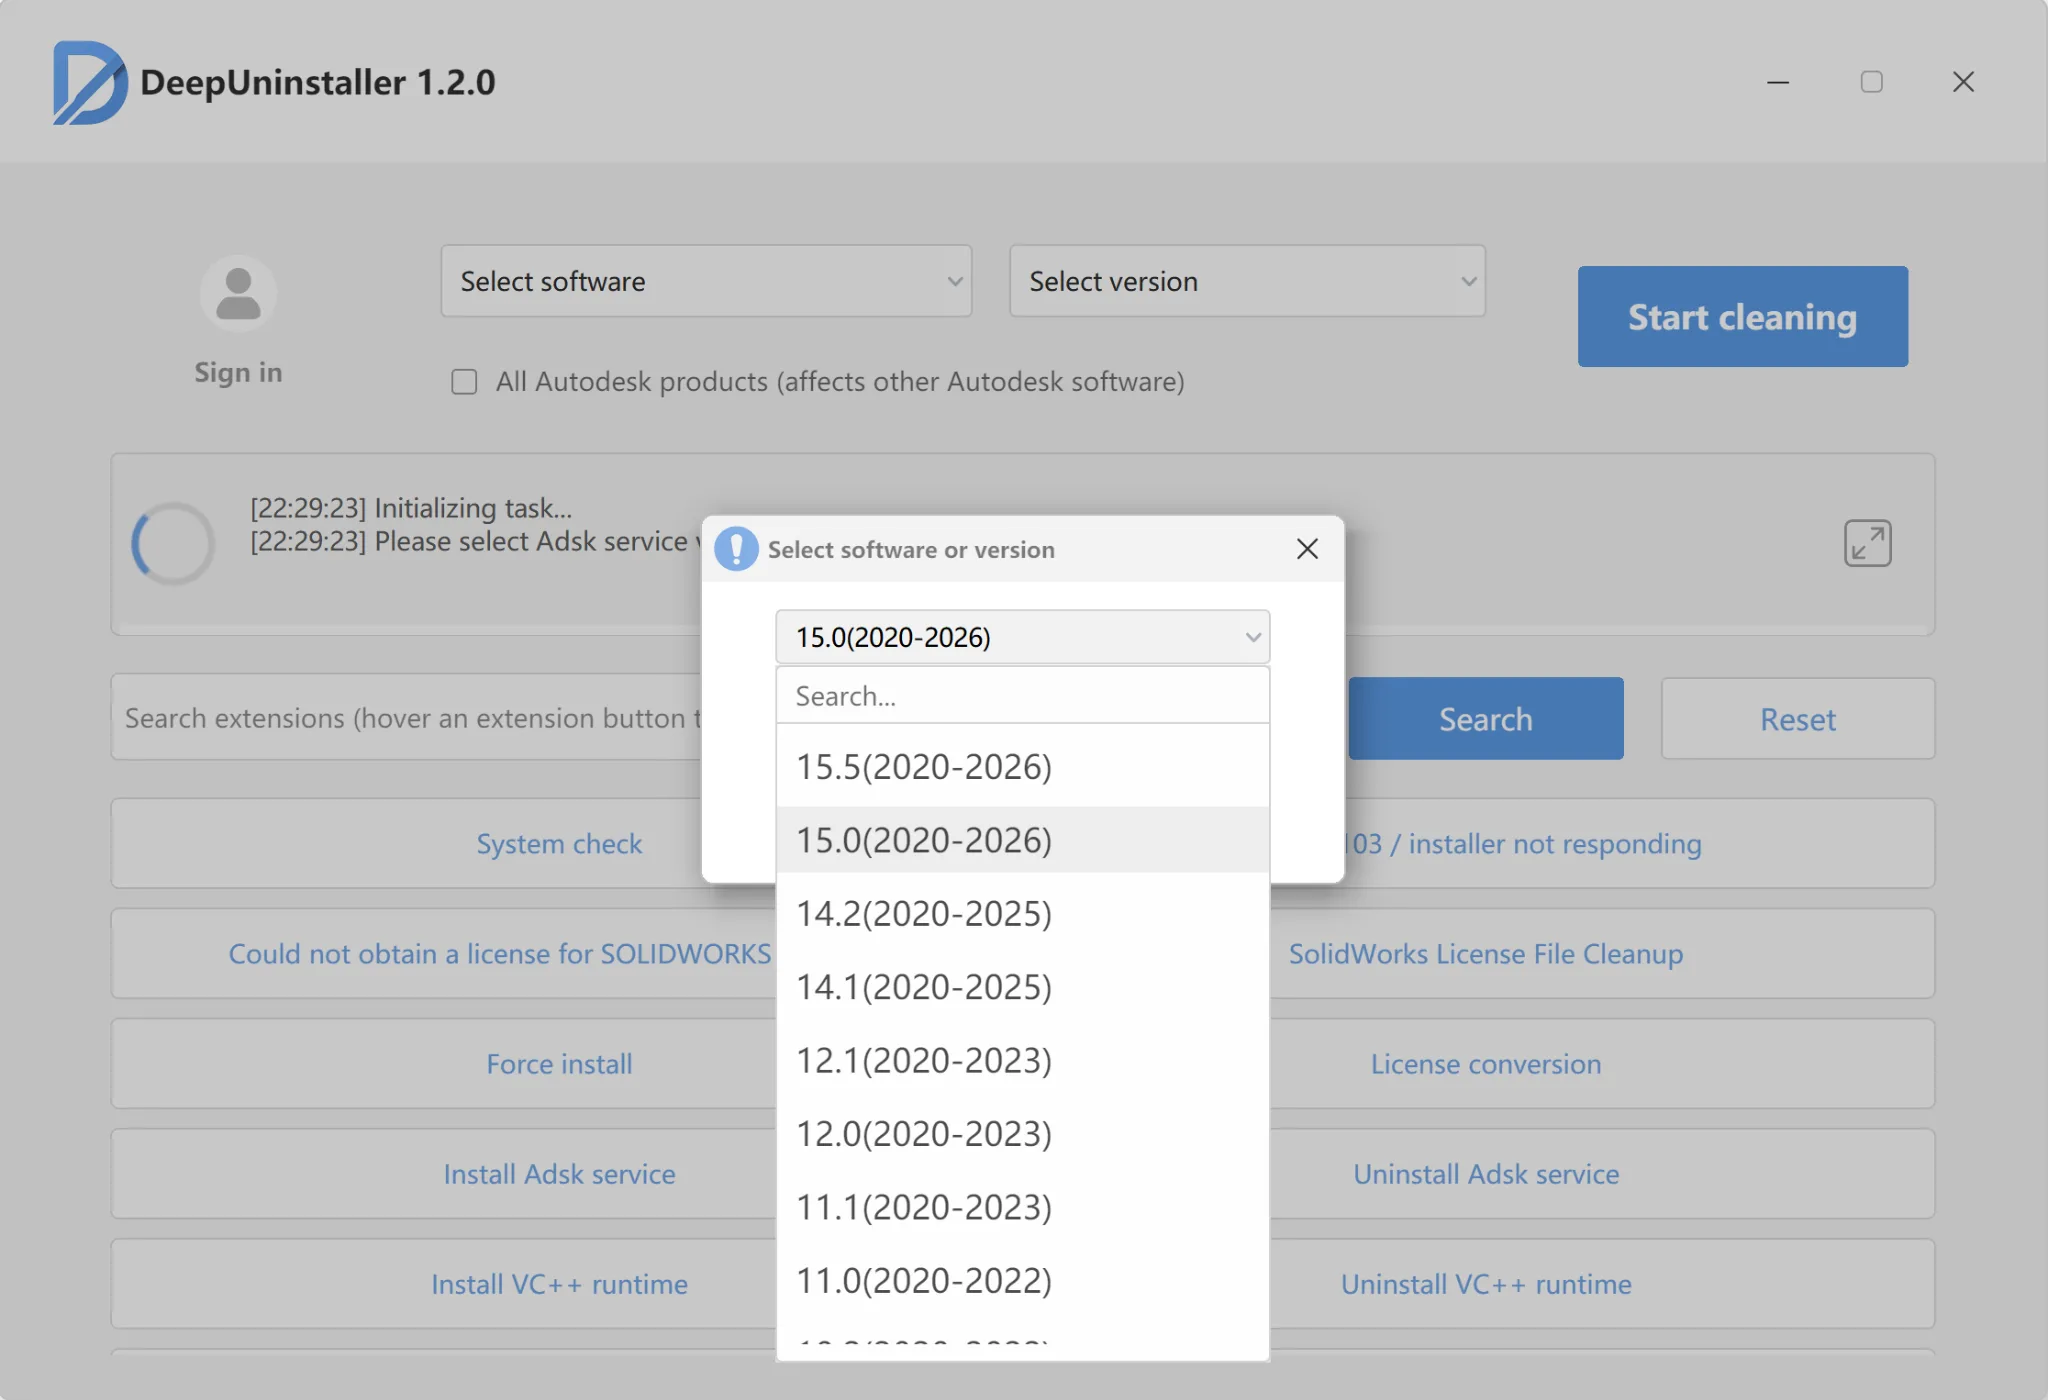This screenshot has width=2048, height=1400.
Task: Click the DeepUninstaller logo icon
Action: coord(89,82)
